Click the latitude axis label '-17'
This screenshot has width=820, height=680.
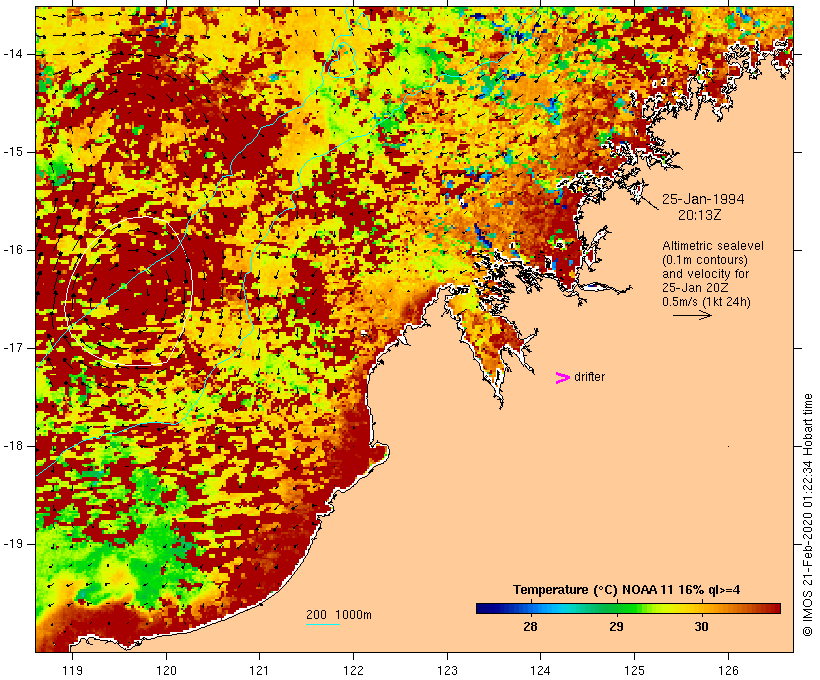coord(12,348)
